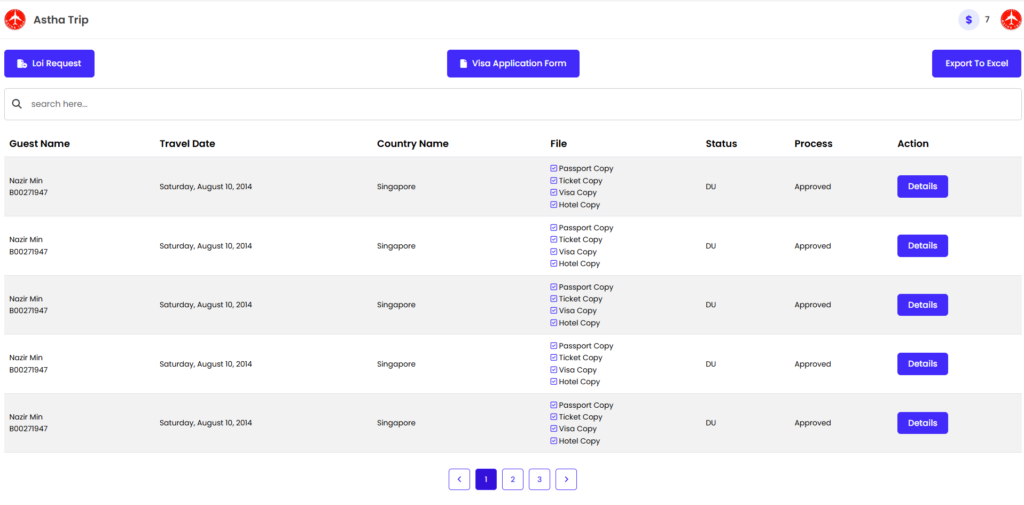The height and width of the screenshot is (505, 1024).
Task: Toggle Hotel Copy checkbox in last row
Action: [x=554, y=441]
